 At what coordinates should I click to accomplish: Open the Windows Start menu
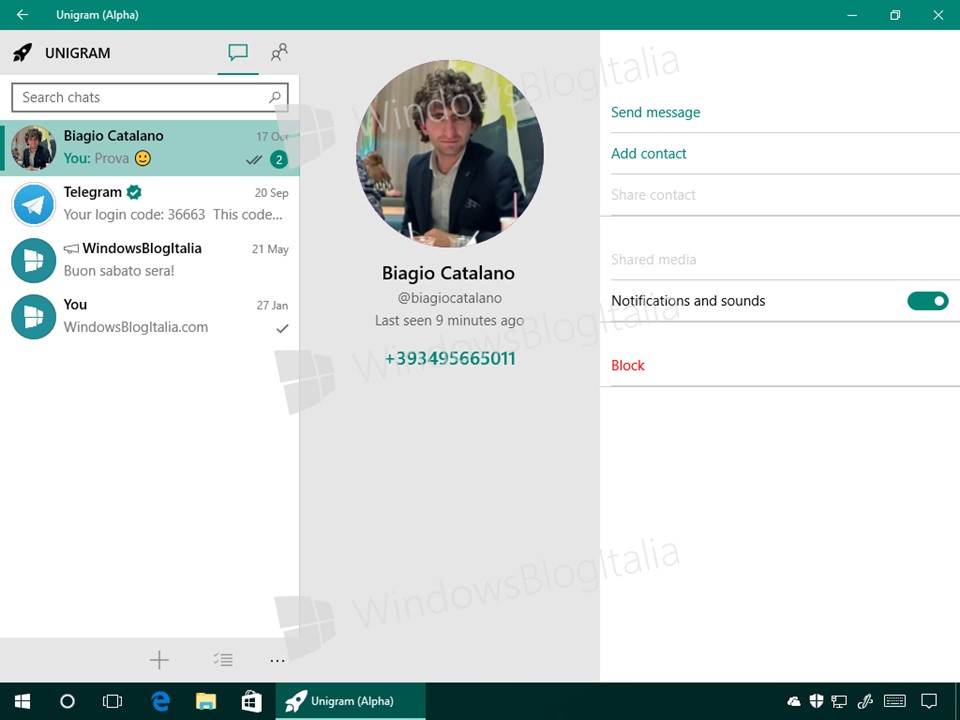23,701
